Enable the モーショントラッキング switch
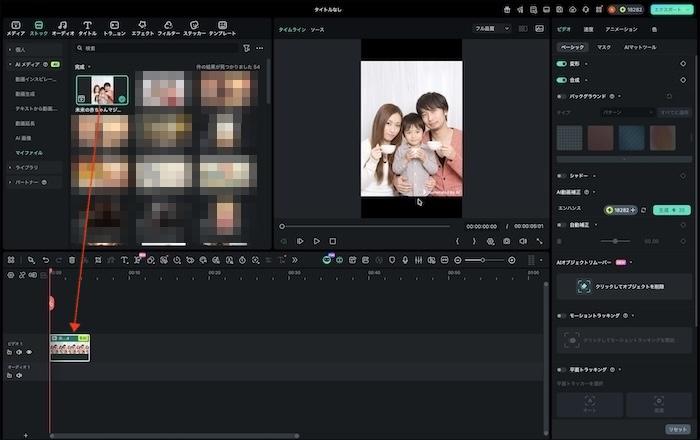This screenshot has height=440, width=700. pyautogui.click(x=561, y=315)
